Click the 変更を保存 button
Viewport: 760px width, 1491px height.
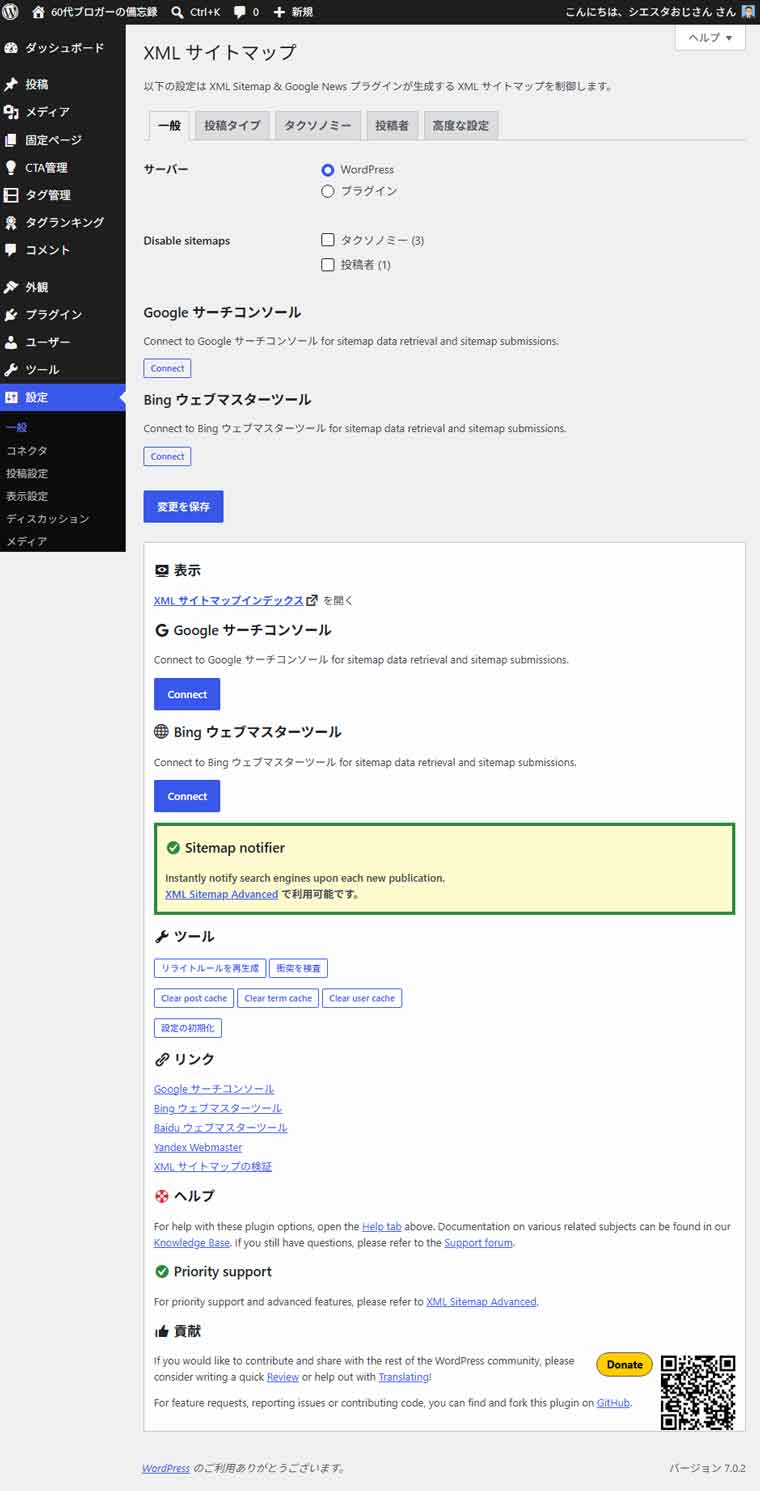coord(183,507)
